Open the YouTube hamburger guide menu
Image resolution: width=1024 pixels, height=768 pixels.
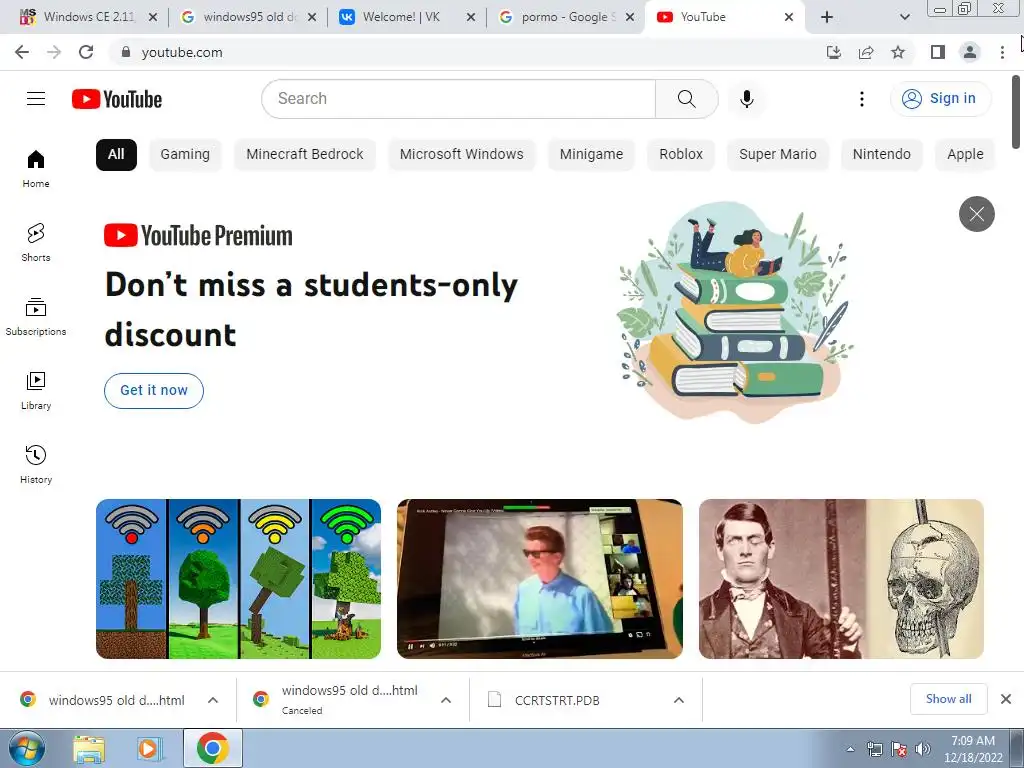pos(36,99)
